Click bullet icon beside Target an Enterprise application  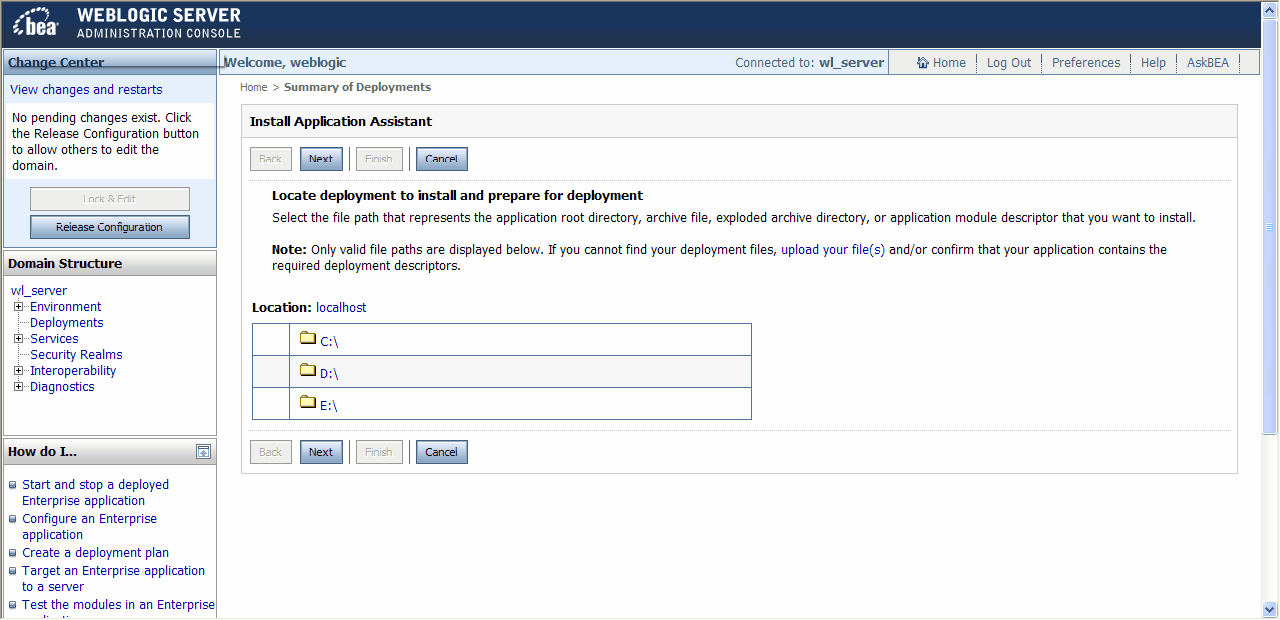(x=13, y=571)
